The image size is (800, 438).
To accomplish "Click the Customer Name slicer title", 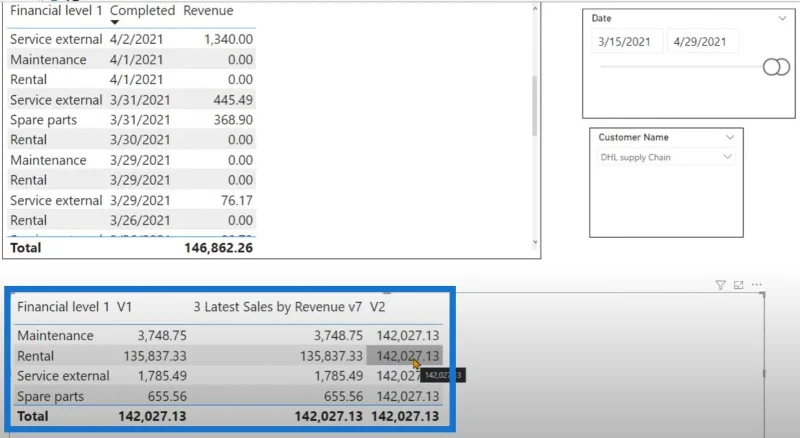I will [x=633, y=137].
